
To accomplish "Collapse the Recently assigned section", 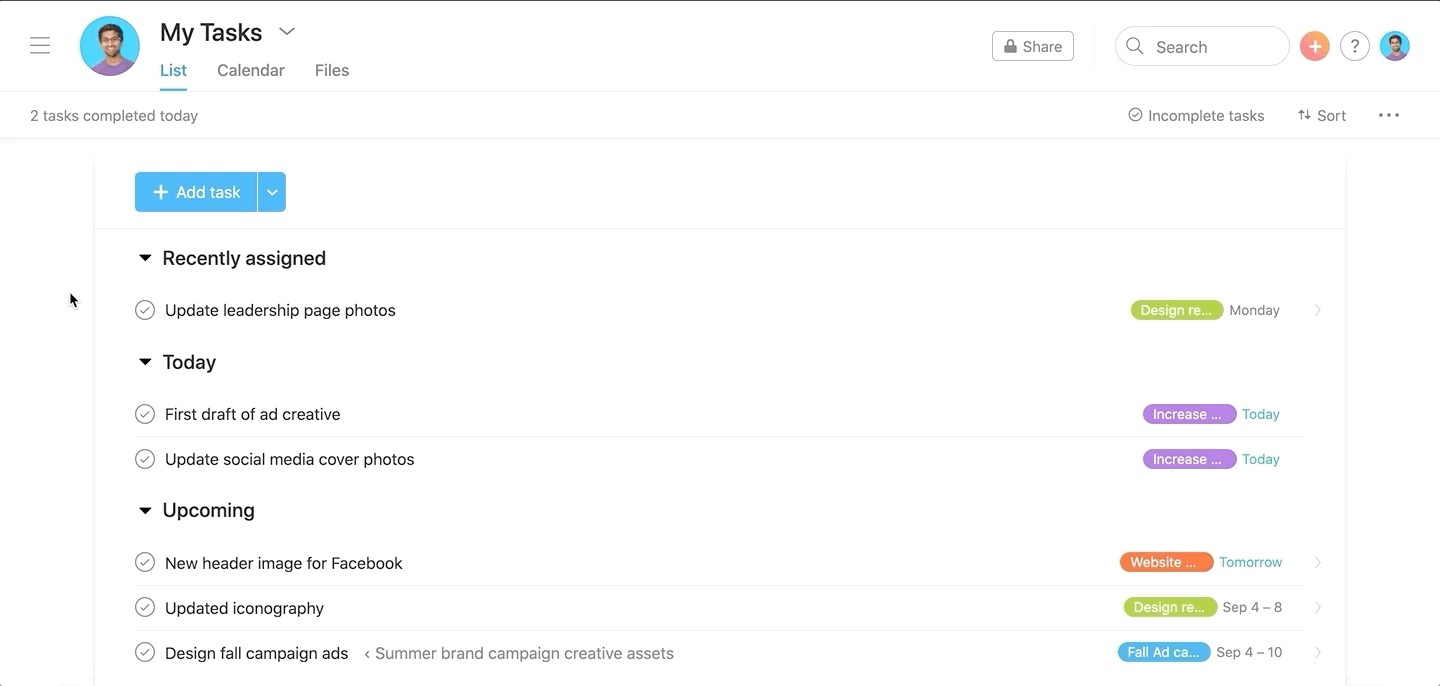I will (145, 258).
